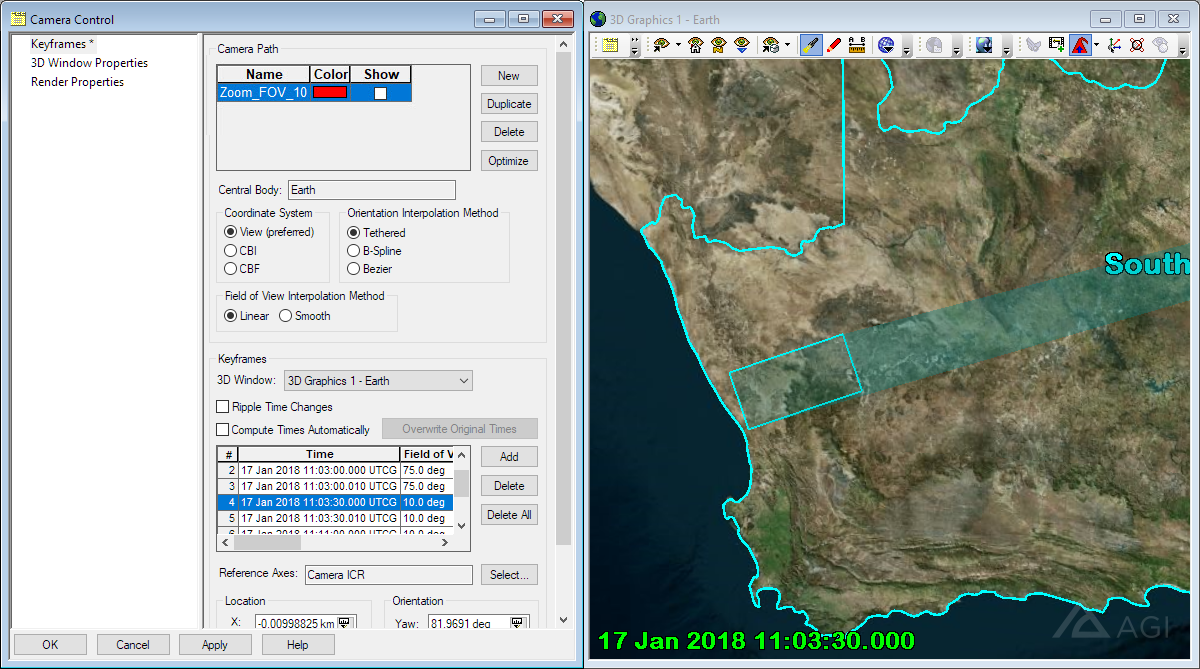Click the Orient North eye icon
The image size is (1200, 669).
point(718,45)
